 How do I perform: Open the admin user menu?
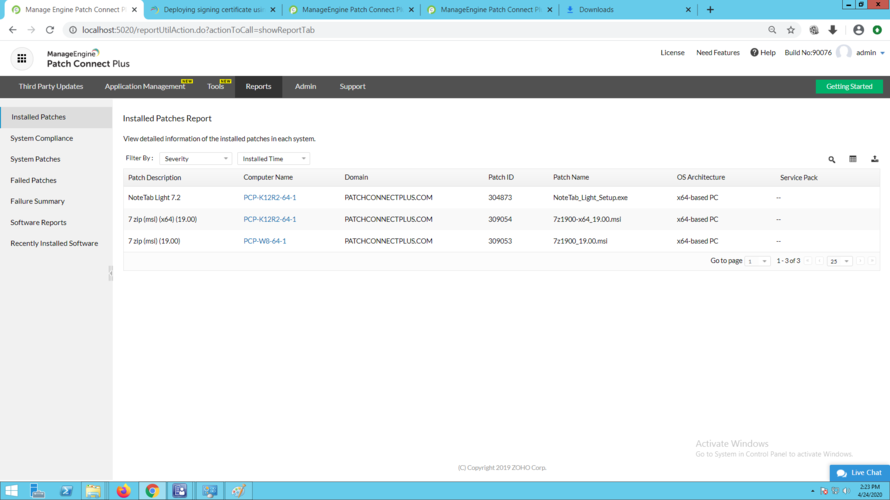[866, 53]
